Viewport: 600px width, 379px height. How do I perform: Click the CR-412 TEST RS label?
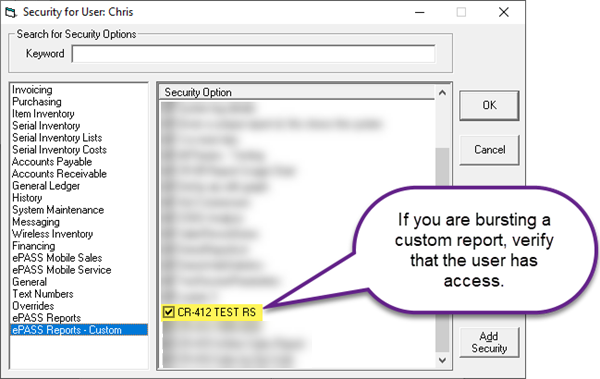click(x=217, y=312)
